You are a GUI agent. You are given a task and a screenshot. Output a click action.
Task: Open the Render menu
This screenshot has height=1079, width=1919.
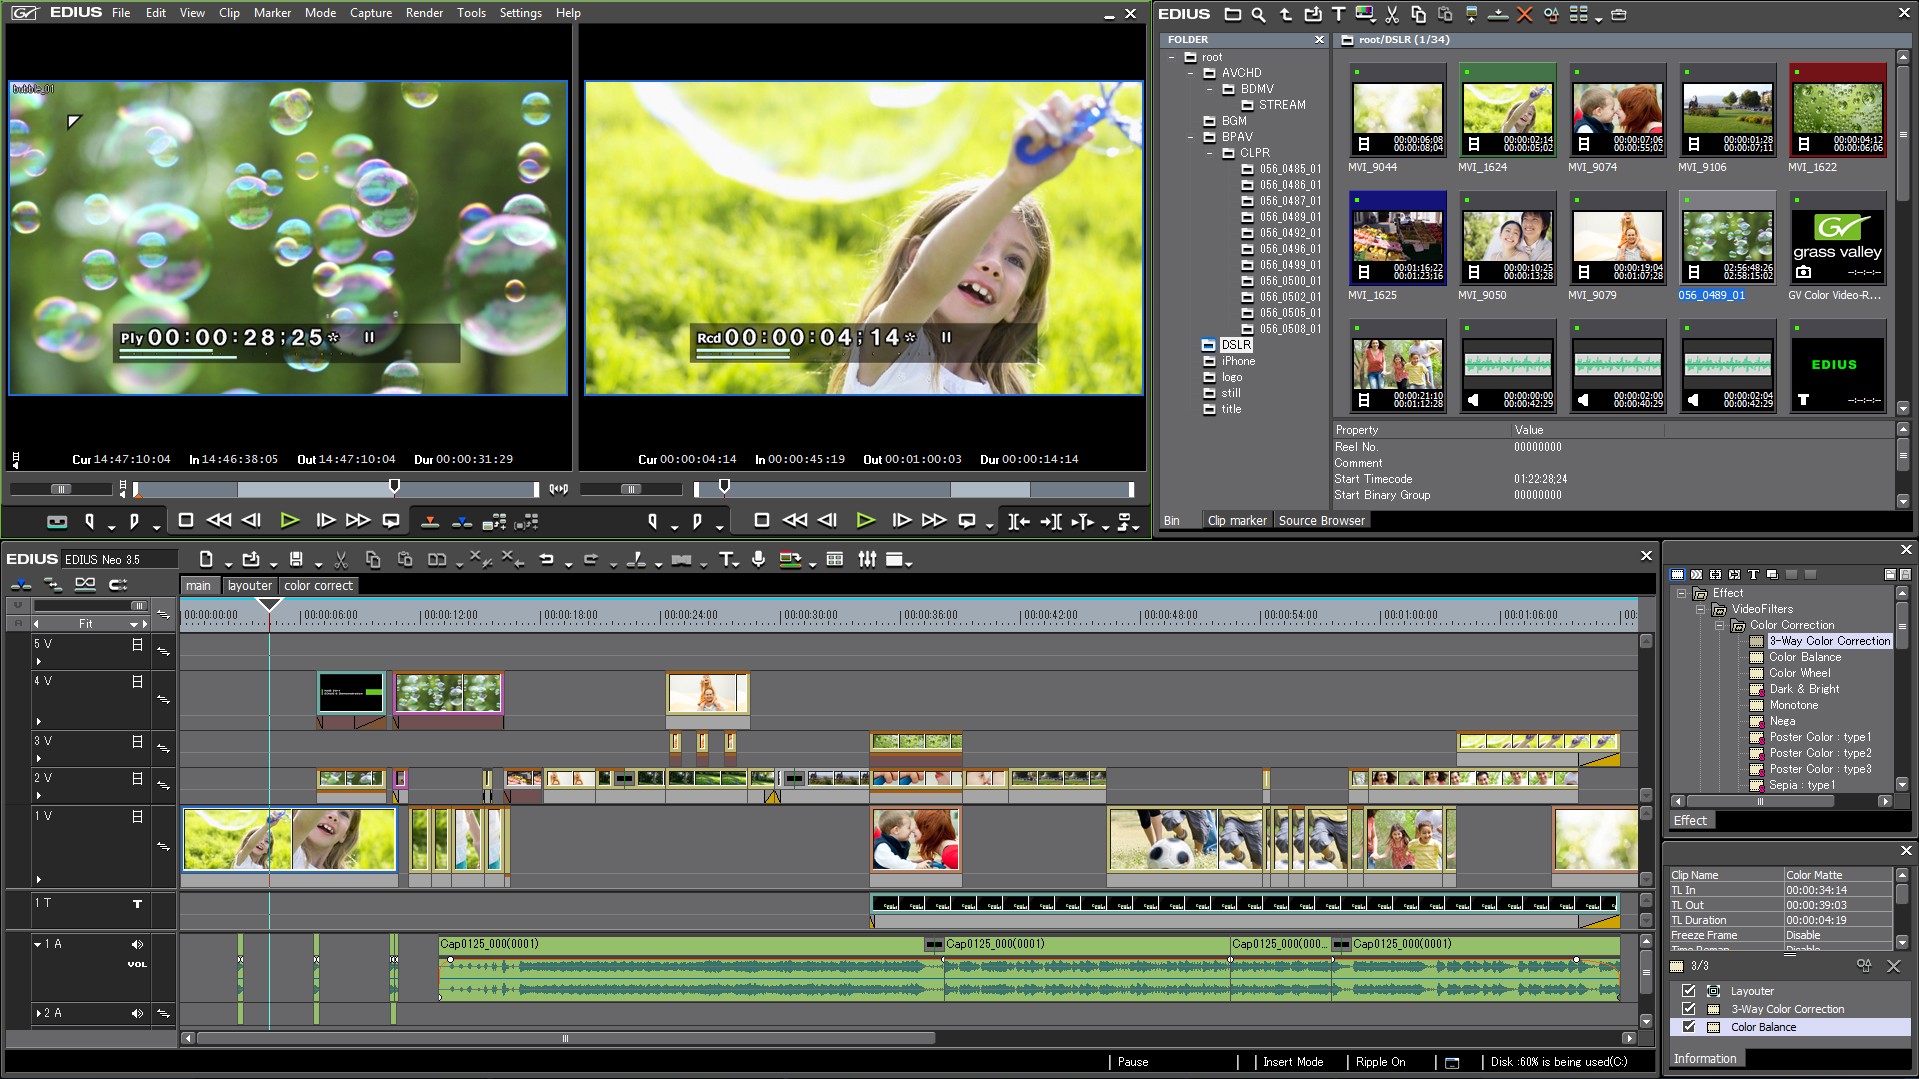pos(424,13)
